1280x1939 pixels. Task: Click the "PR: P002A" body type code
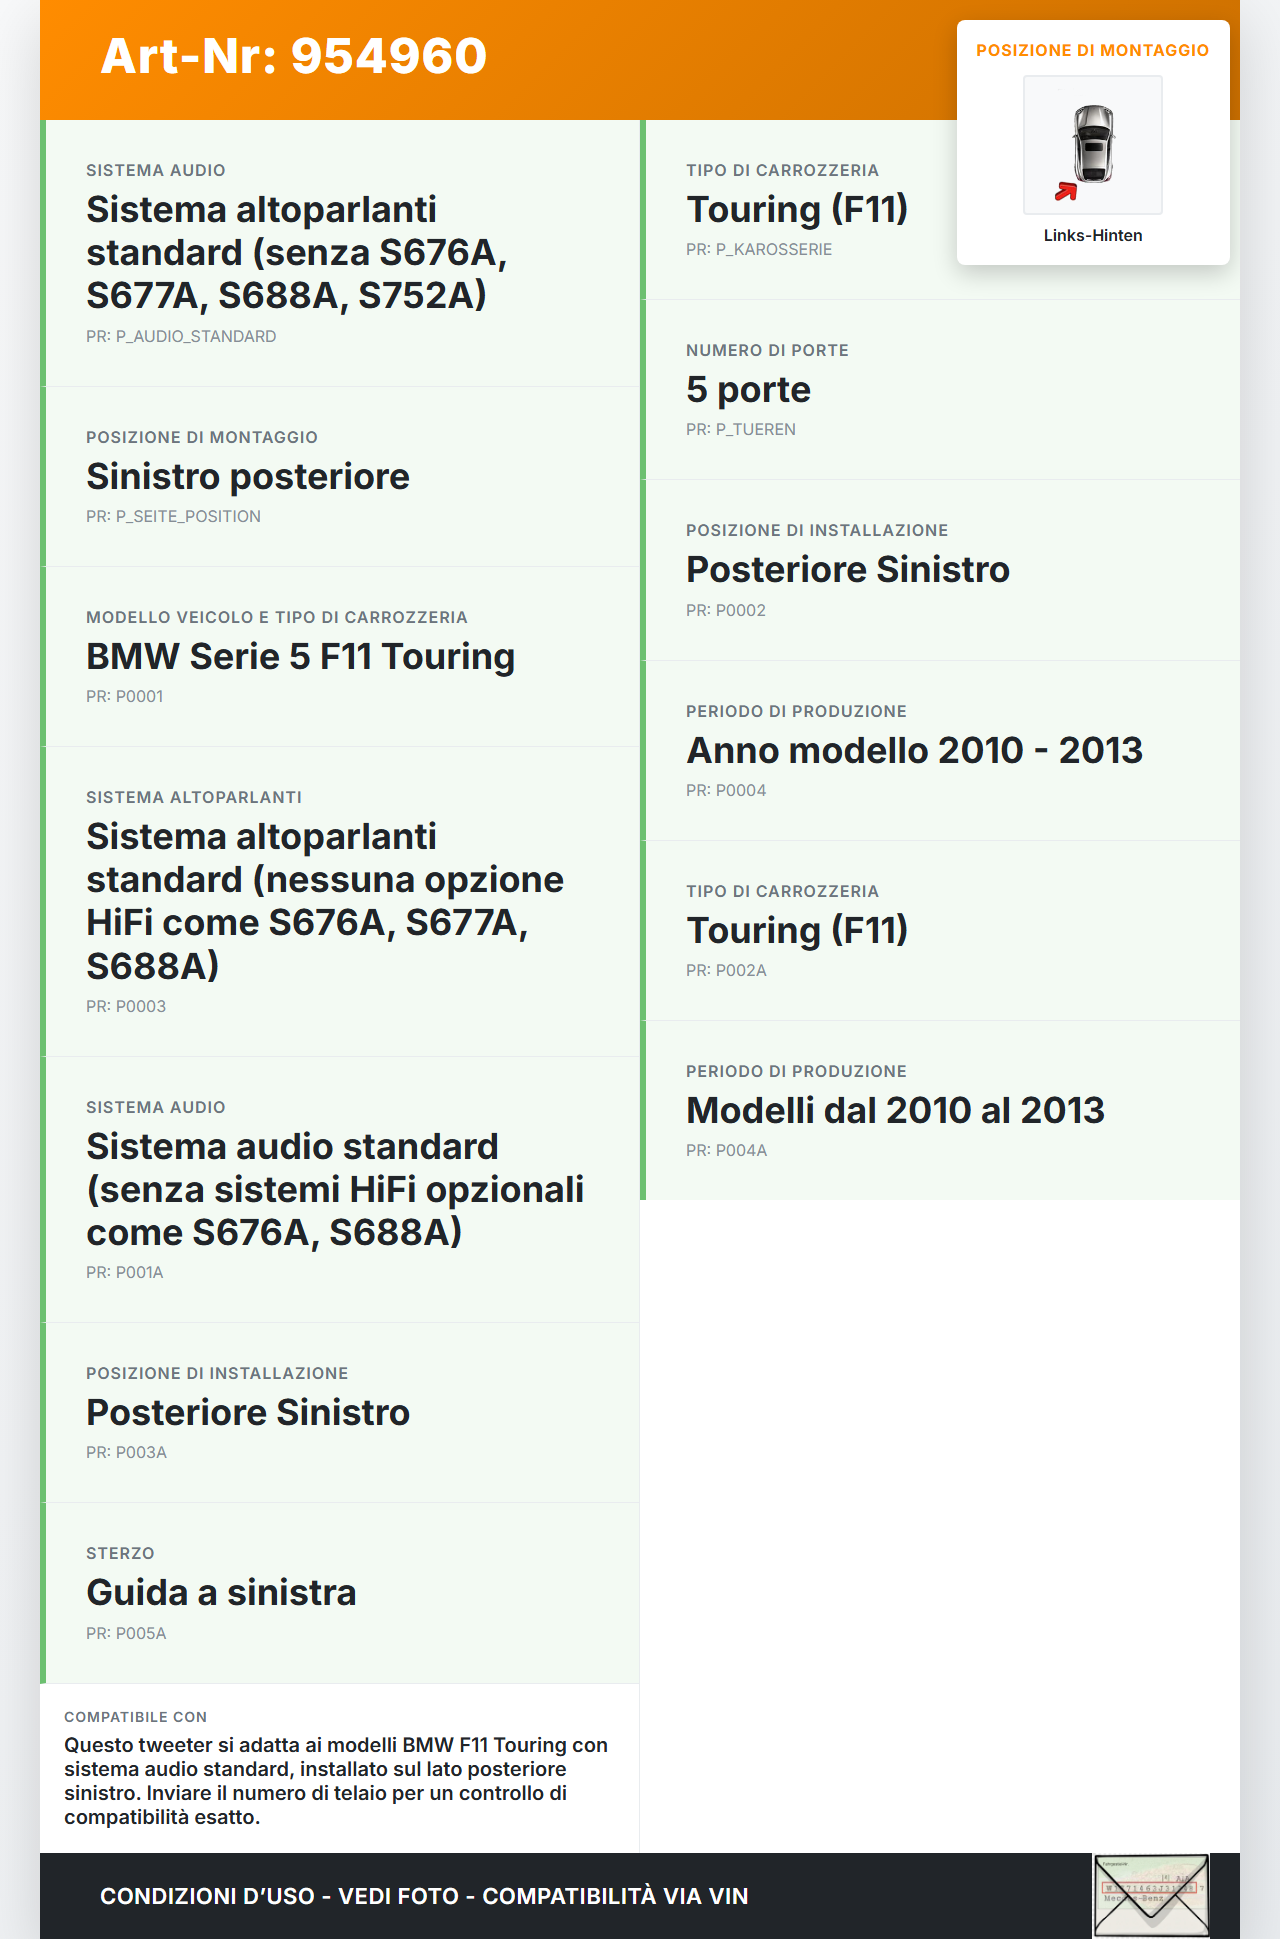click(x=726, y=971)
